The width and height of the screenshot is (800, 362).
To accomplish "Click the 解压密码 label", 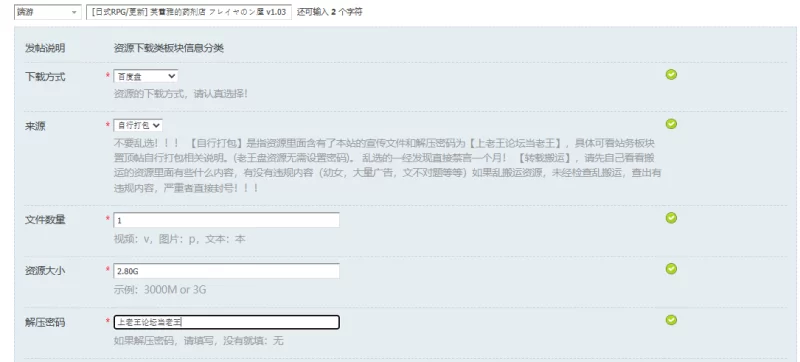I will coord(45,322).
